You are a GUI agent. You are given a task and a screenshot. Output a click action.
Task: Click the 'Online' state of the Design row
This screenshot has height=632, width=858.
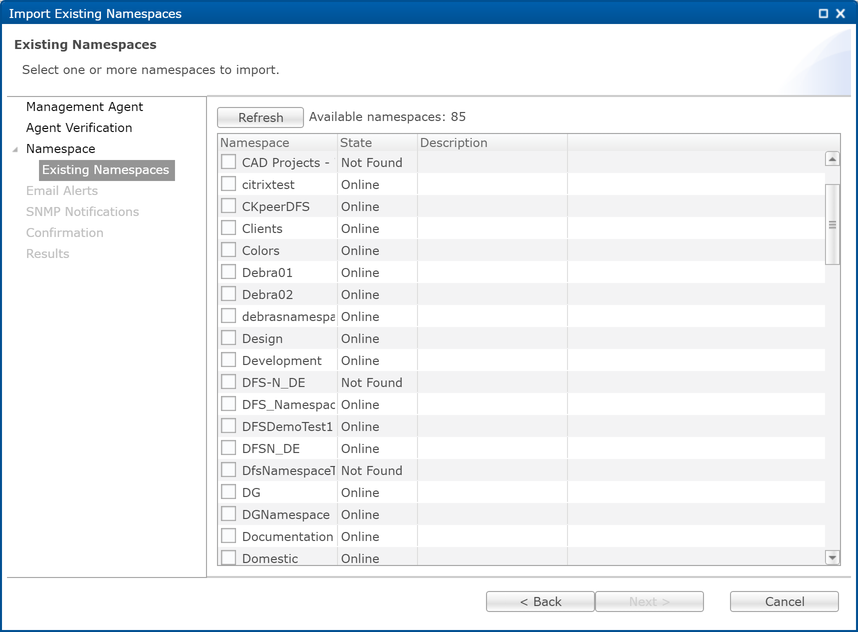click(360, 339)
